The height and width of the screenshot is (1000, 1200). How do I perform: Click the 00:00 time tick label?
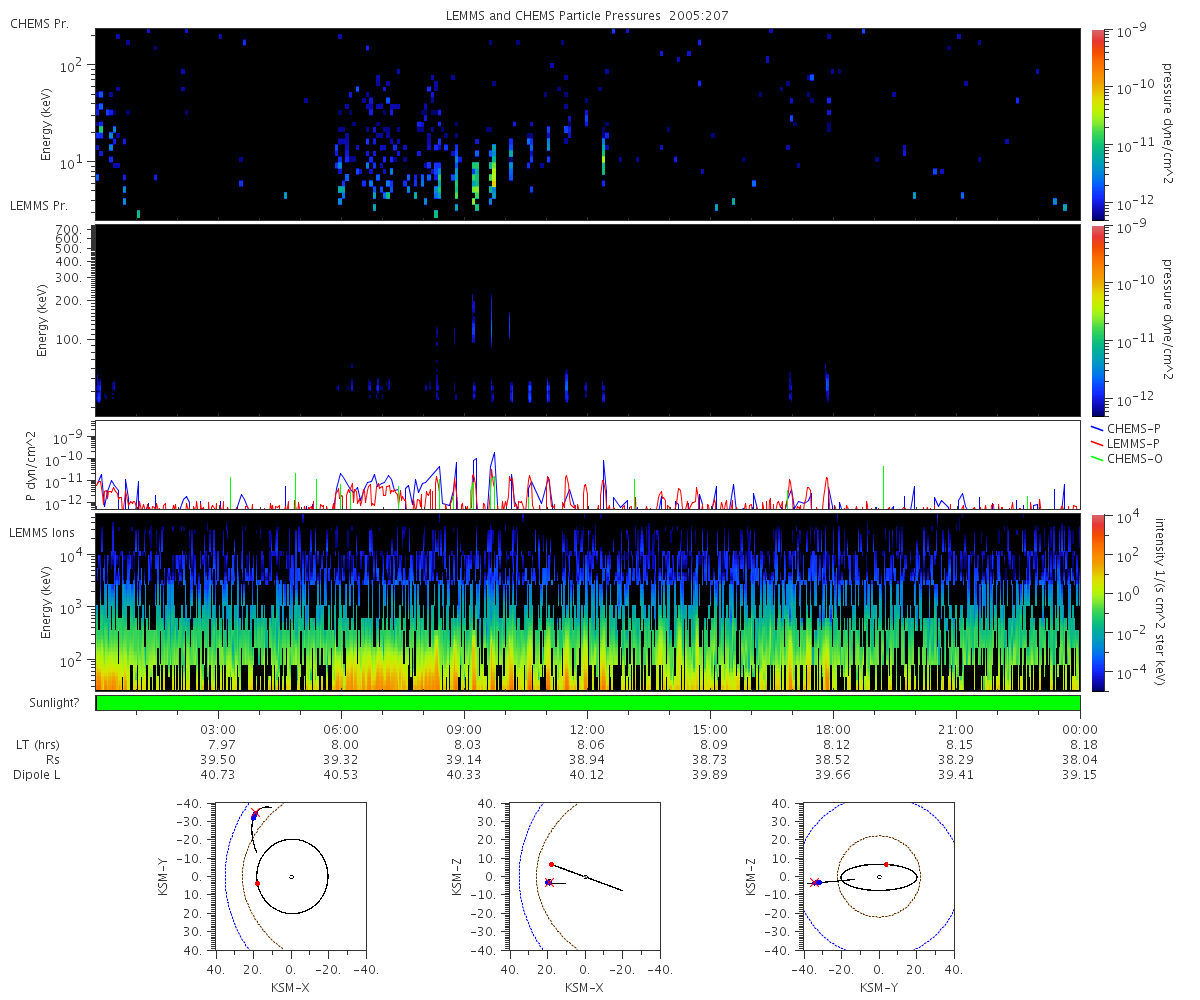(x=1080, y=729)
